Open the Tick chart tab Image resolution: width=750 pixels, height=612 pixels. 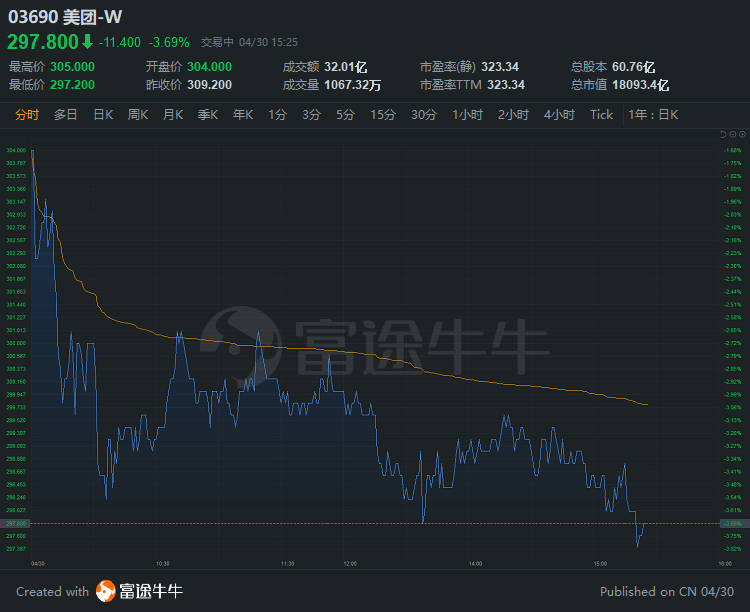tap(601, 115)
